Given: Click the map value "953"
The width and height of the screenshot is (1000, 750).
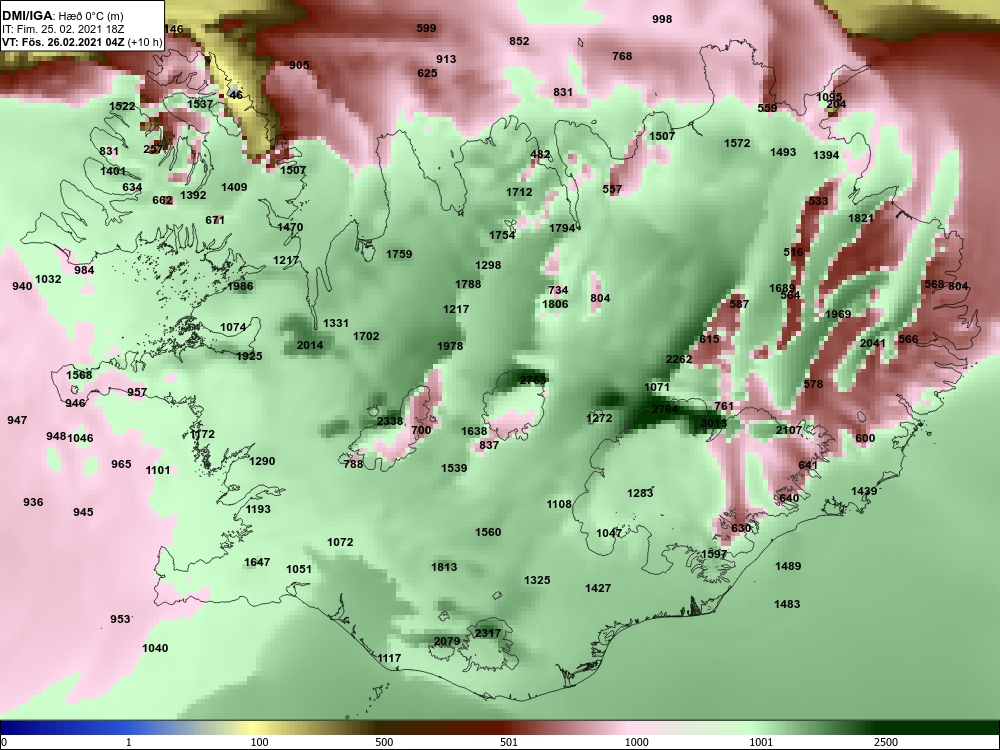Looking at the screenshot, I should pyautogui.click(x=120, y=619).
